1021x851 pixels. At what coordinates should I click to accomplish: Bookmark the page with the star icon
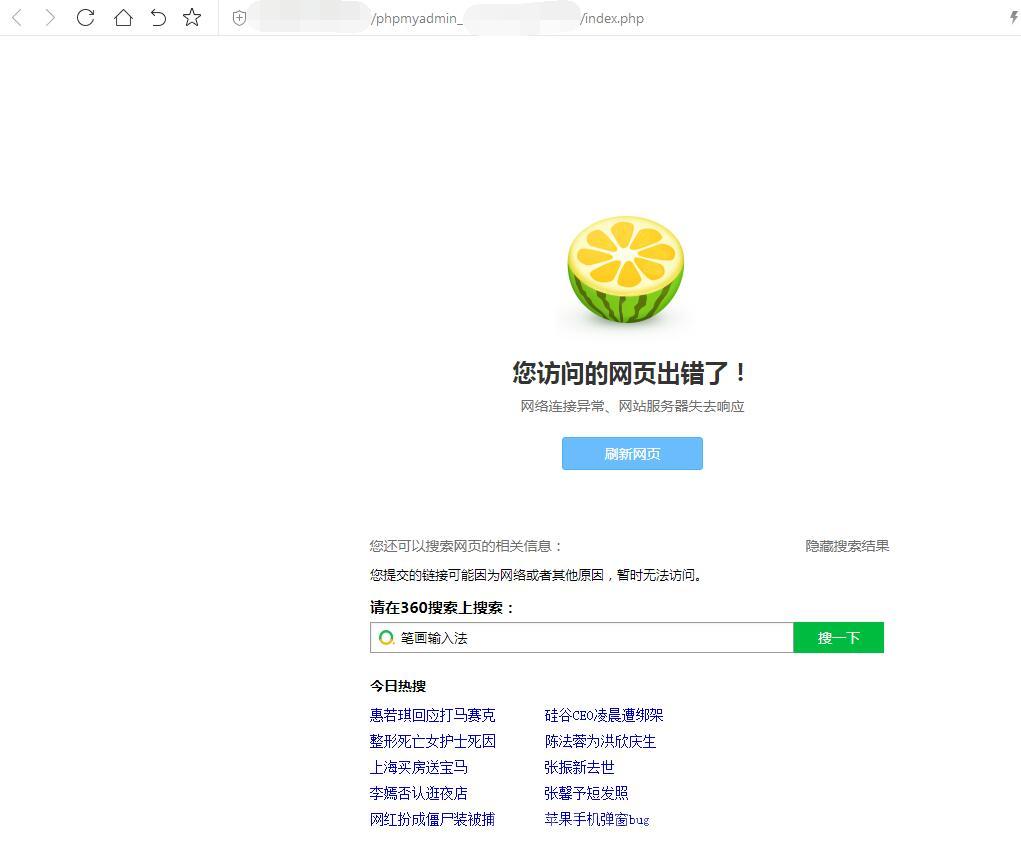(192, 18)
